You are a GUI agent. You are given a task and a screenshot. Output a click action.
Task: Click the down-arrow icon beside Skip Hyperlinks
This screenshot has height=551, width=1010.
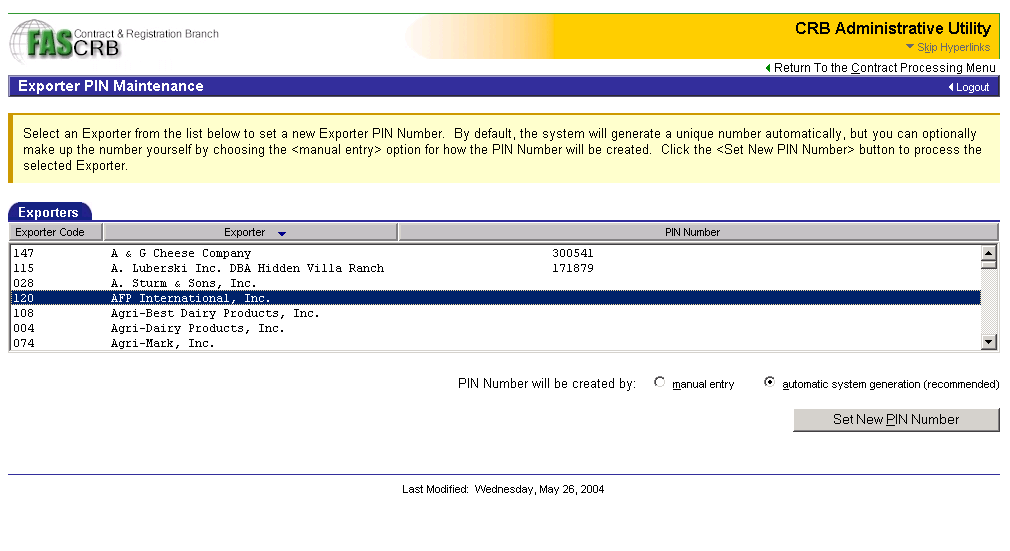[x=910, y=46]
